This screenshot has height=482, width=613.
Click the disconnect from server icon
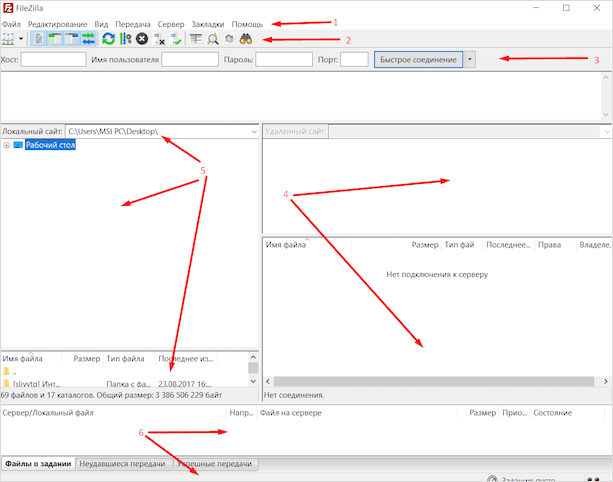coord(159,39)
